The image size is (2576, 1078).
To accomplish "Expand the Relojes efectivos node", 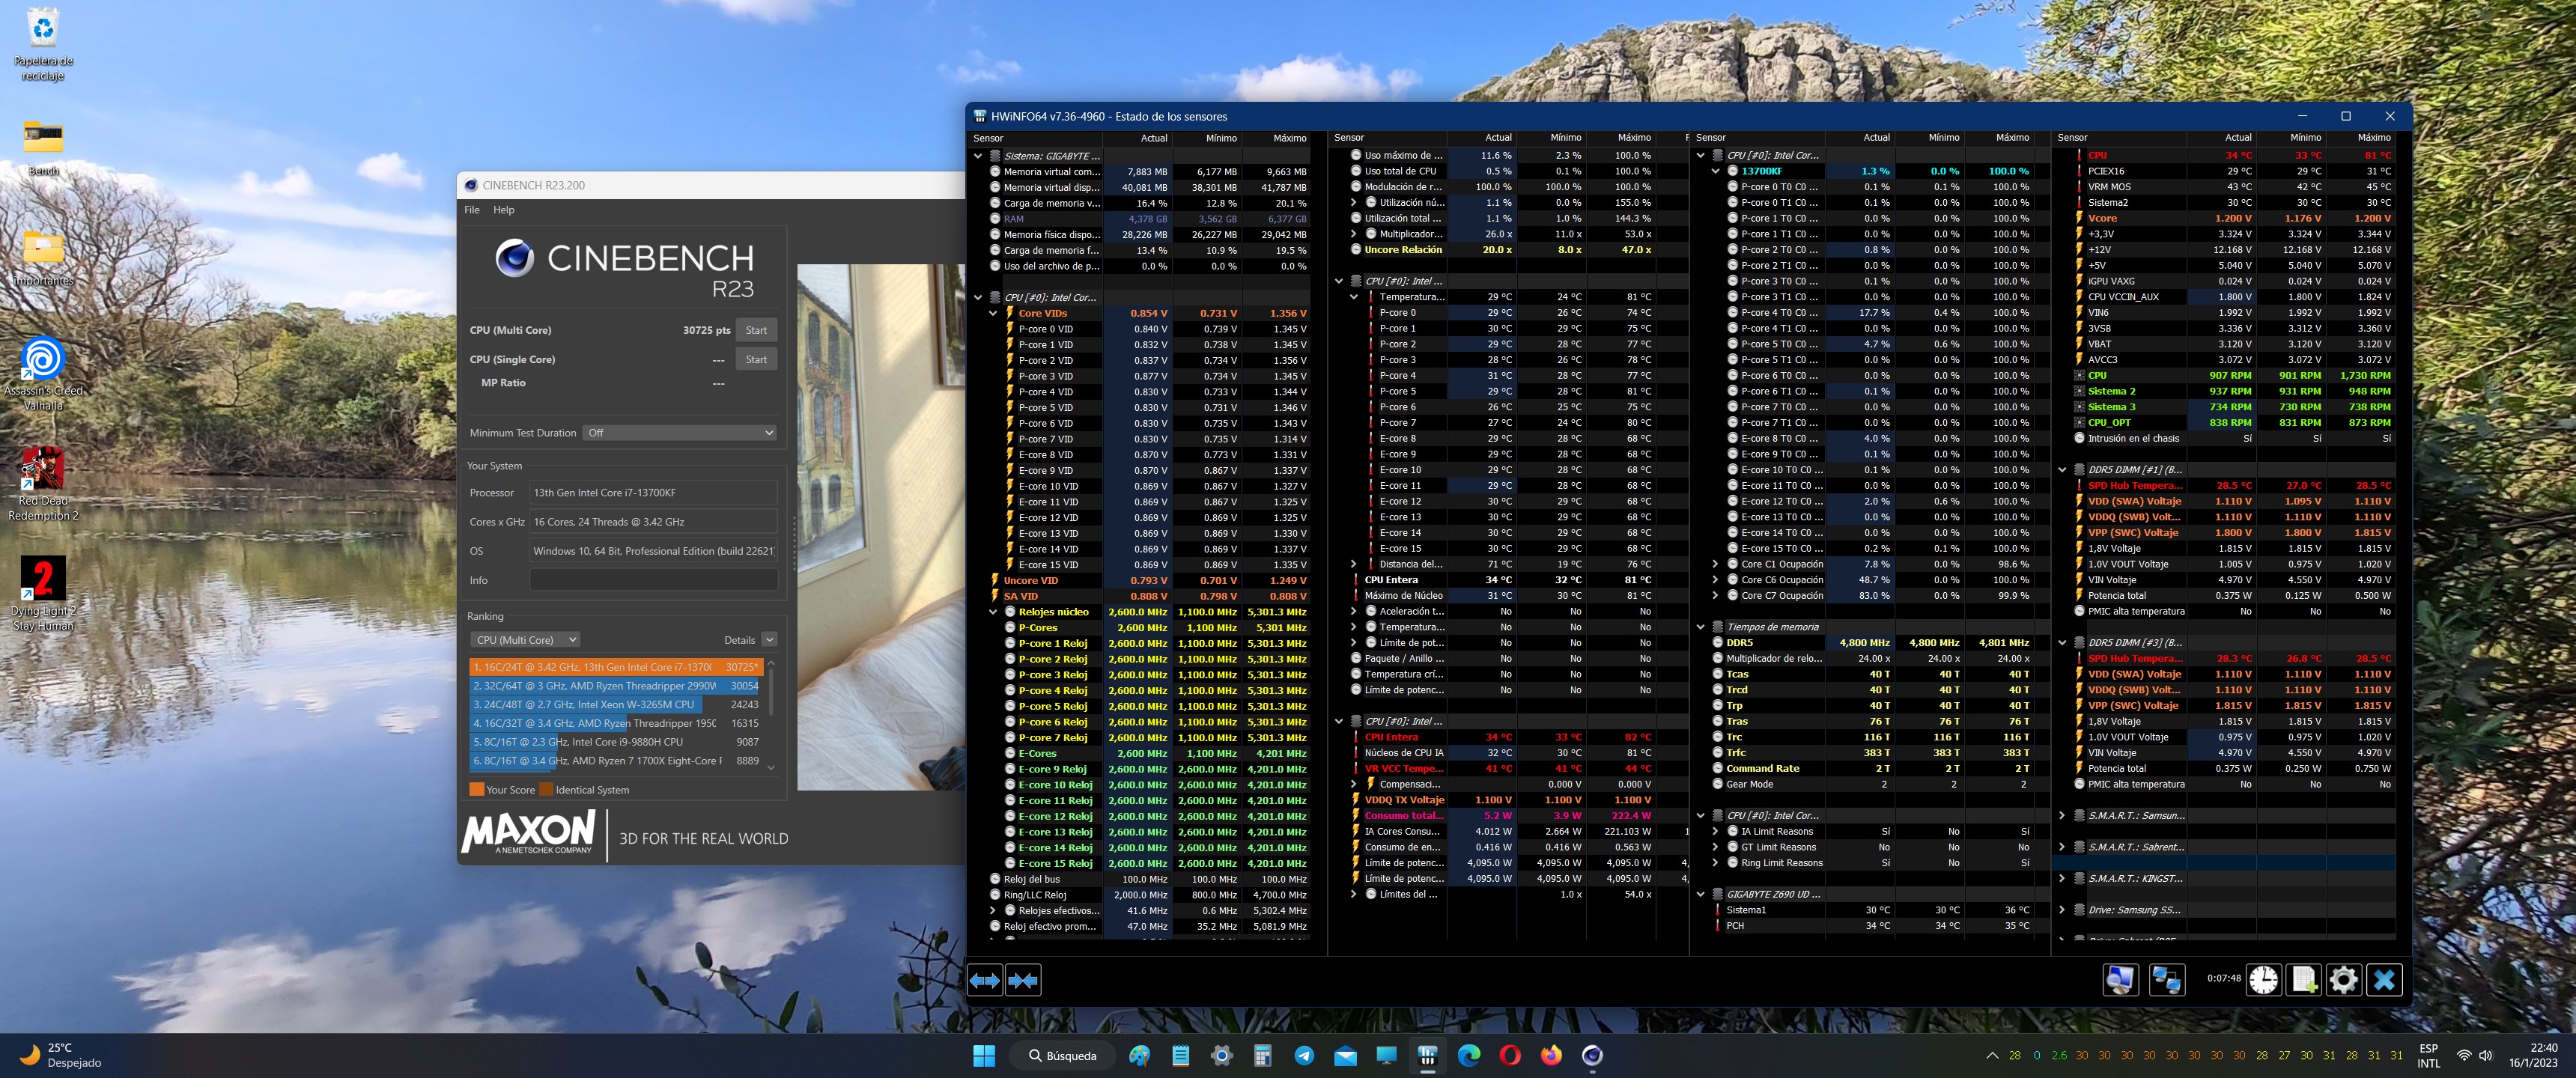I will 993,911.
